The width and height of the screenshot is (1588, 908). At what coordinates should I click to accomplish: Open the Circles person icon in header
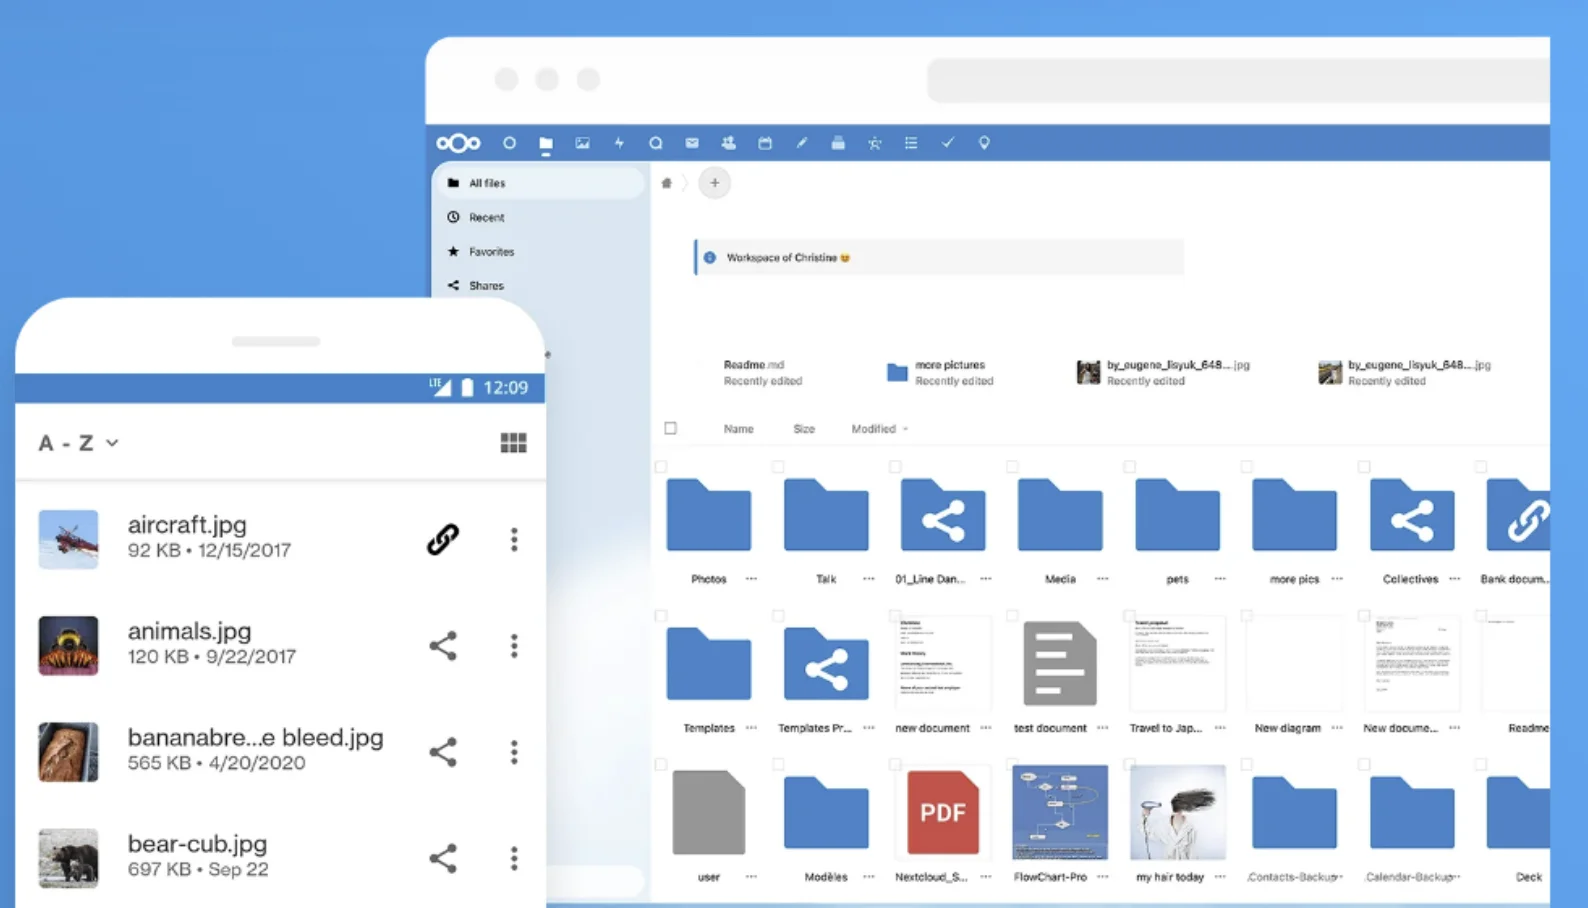pyautogui.click(x=874, y=143)
